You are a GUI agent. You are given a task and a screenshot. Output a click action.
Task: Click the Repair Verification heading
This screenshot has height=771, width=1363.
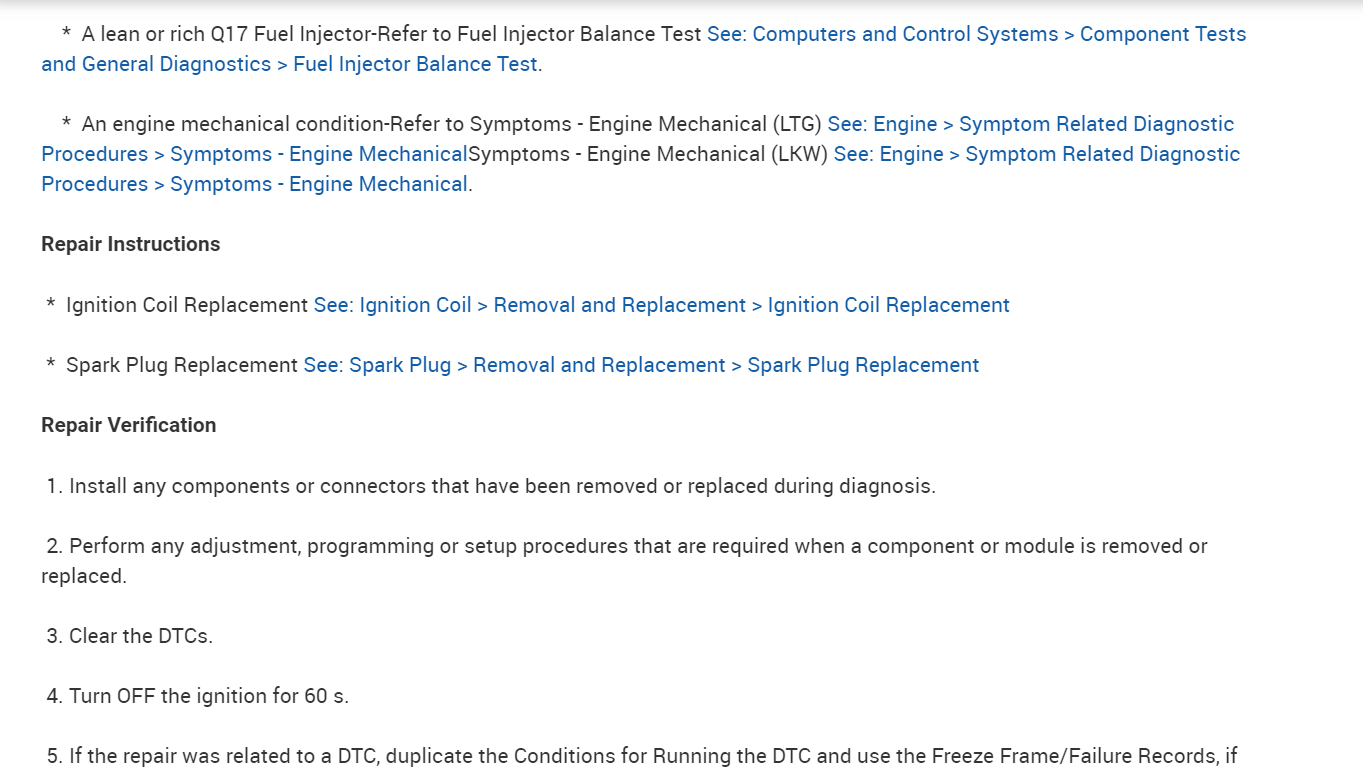point(128,425)
